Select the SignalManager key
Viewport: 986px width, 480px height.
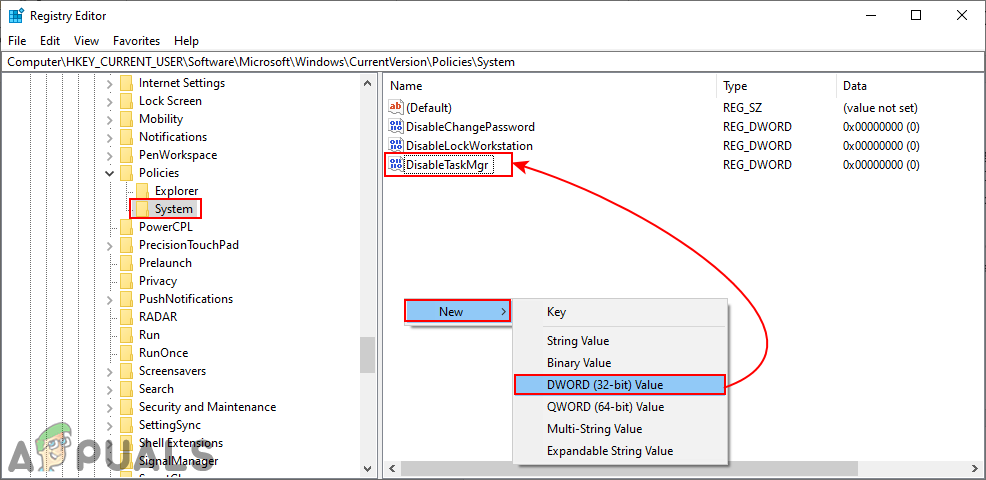click(x=178, y=461)
